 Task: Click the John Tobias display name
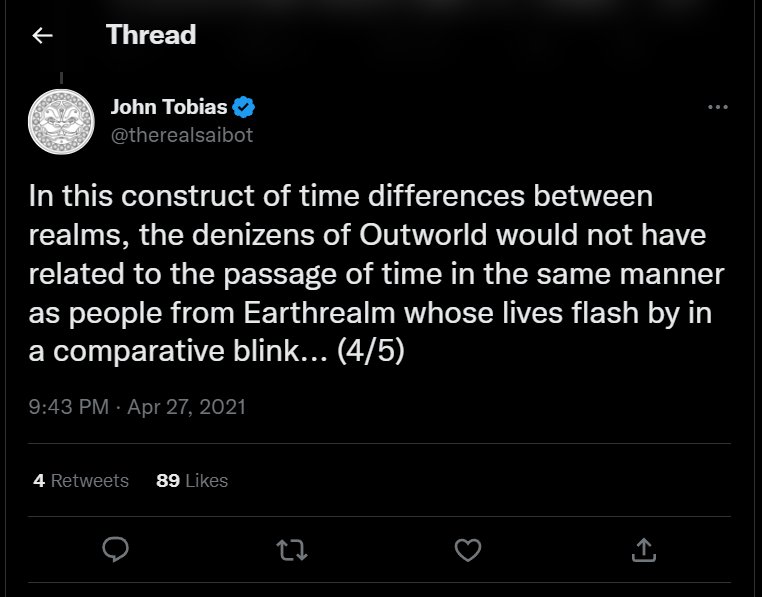[x=169, y=107]
